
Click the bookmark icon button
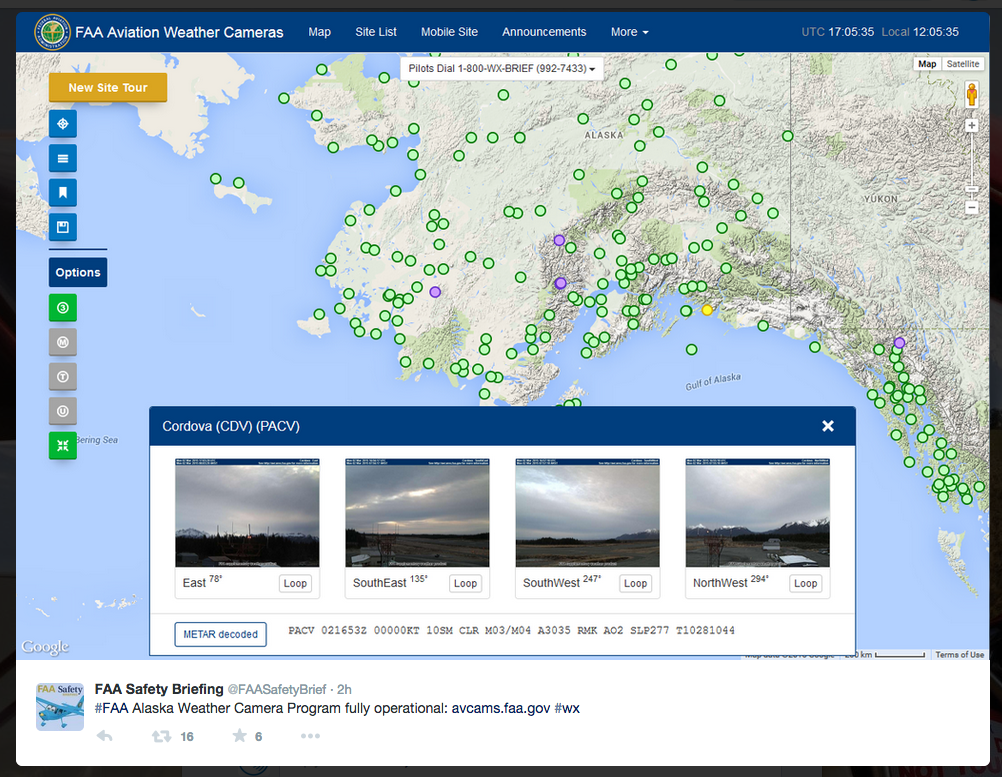click(x=63, y=192)
